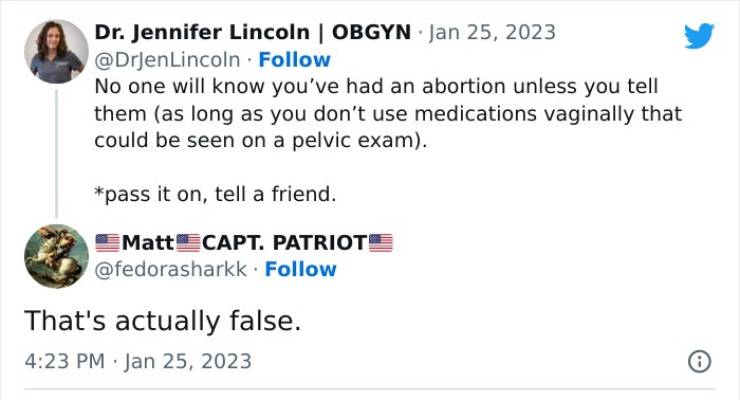The image size is (740, 400).
Task: Click the flag emoji before "Matt"
Action: (107, 242)
